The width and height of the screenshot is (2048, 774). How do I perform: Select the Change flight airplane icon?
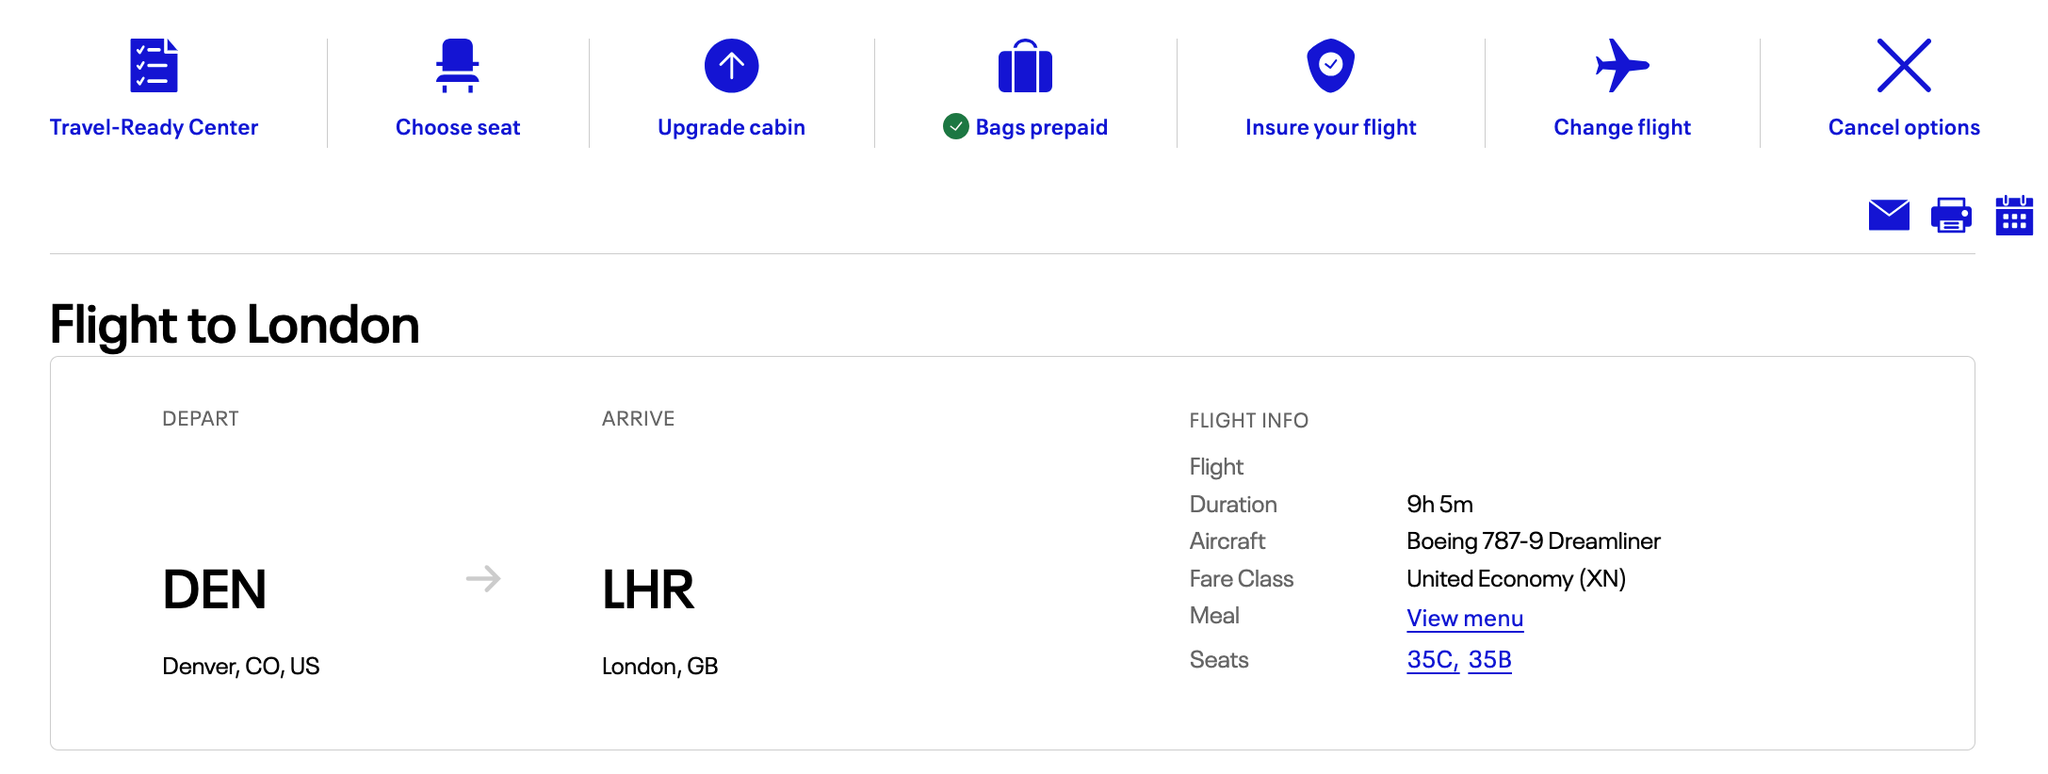pos(1621,64)
